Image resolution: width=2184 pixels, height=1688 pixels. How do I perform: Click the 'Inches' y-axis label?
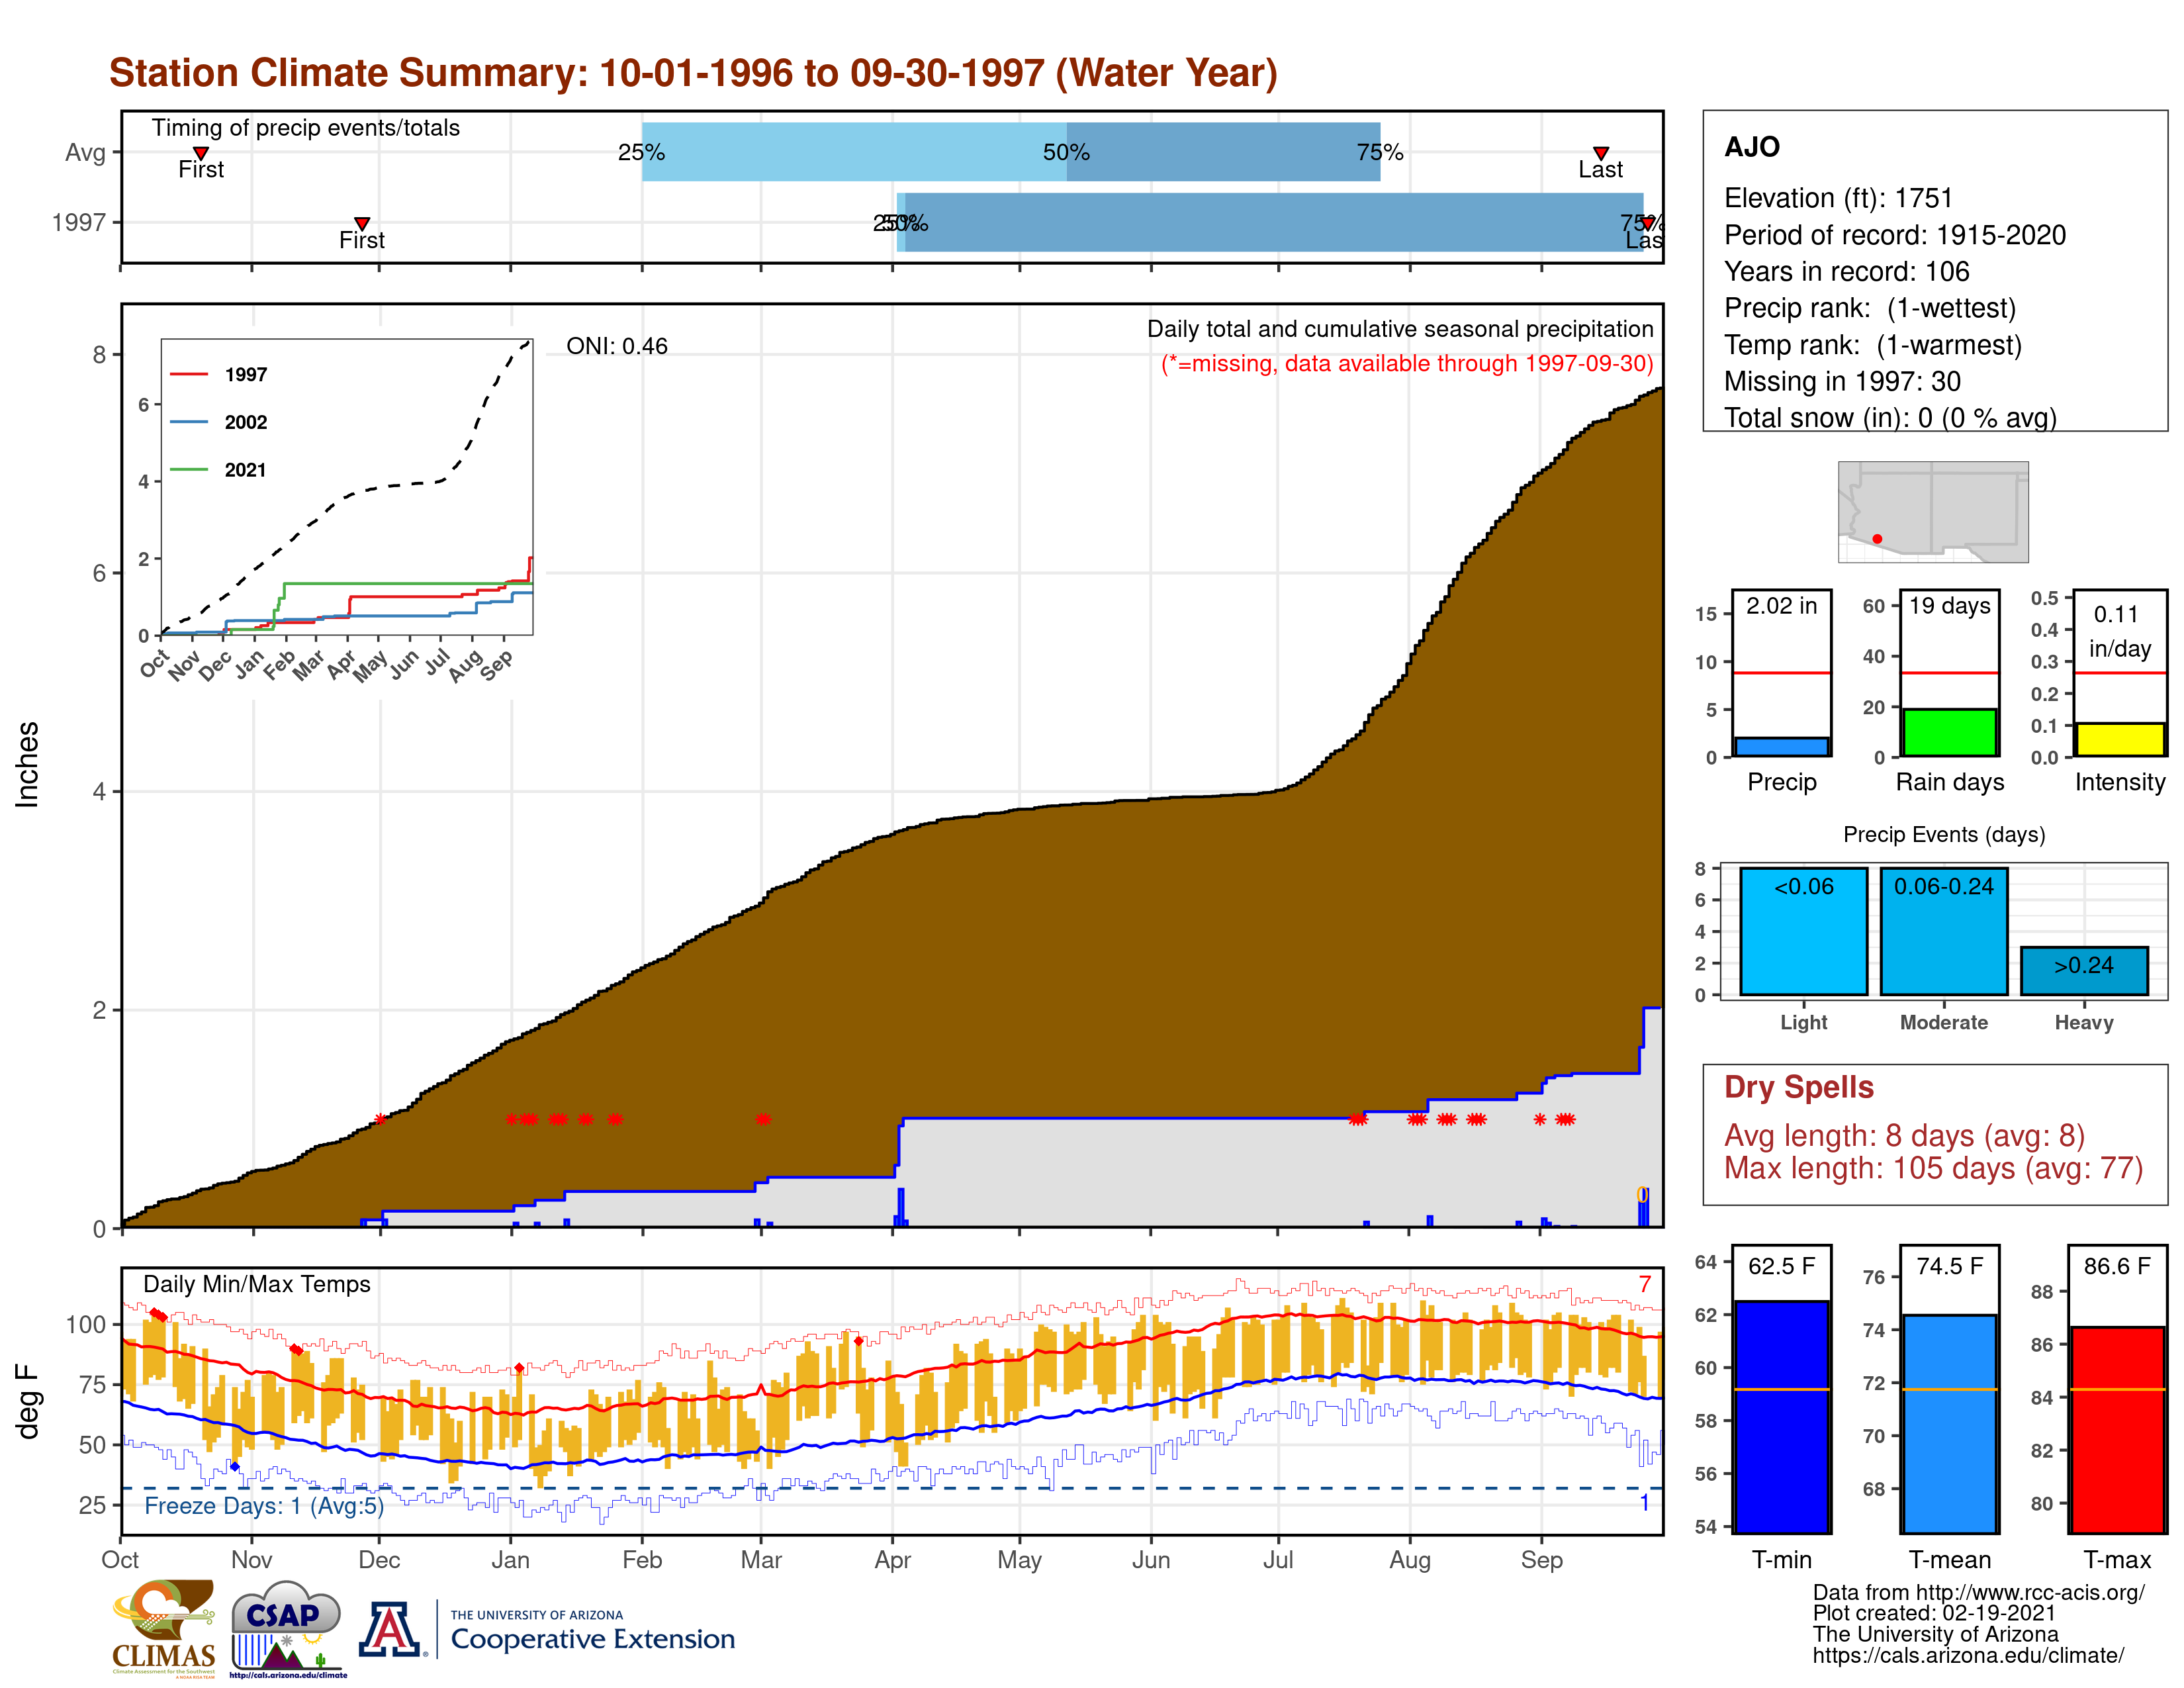tap(27, 764)
